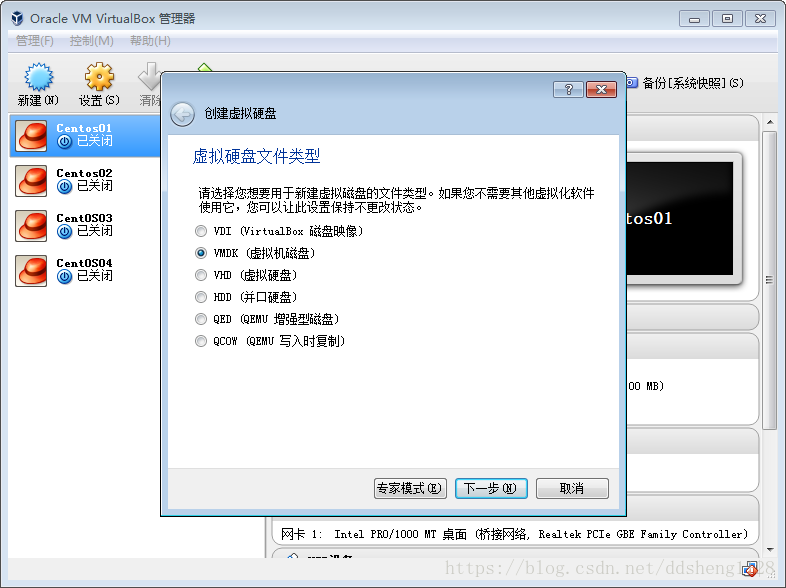Select QCOW (QEMU 写入时复制) radio option
The width and height of the screenshot is (786, 588).
[x=201, y=341]
